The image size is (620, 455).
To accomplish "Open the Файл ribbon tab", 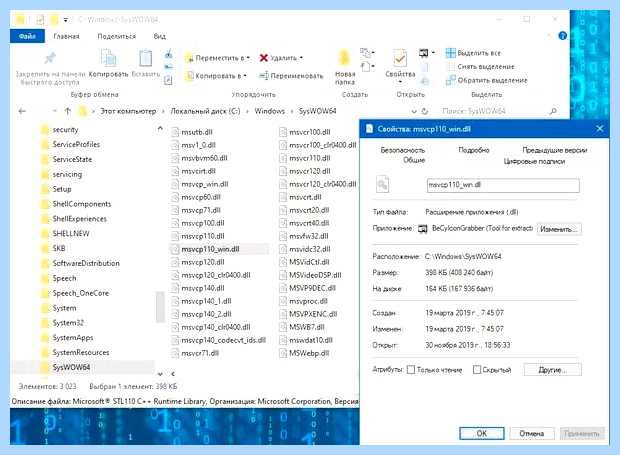I will (x=27, y=36).
